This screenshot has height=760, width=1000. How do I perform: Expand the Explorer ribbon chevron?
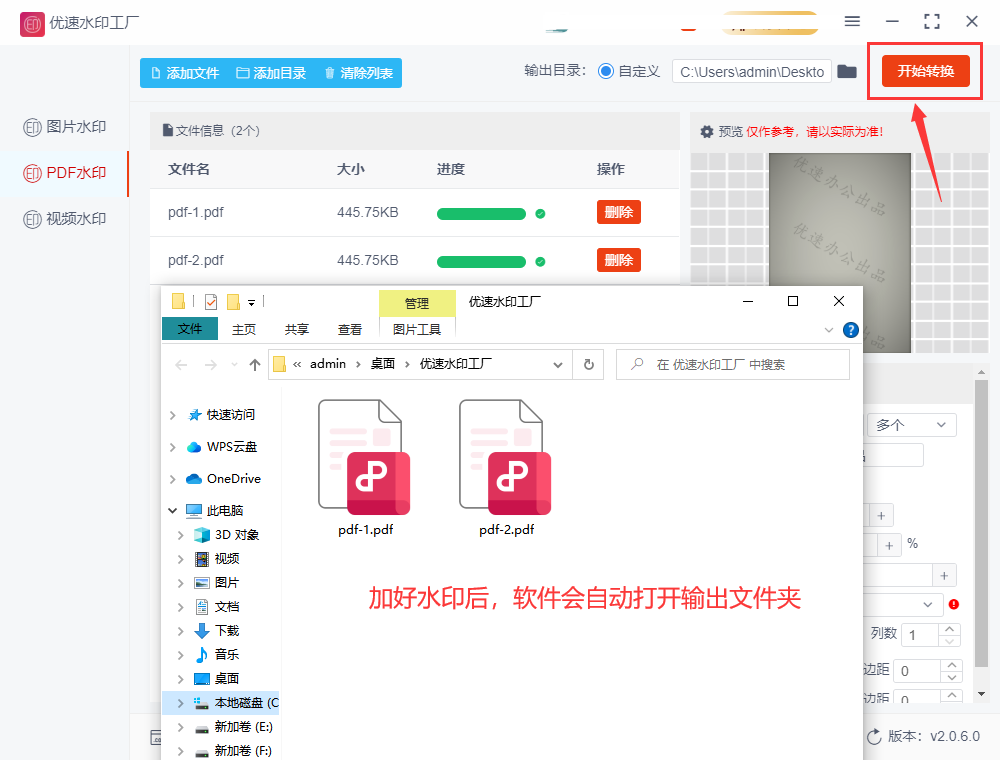click(828, 330)
